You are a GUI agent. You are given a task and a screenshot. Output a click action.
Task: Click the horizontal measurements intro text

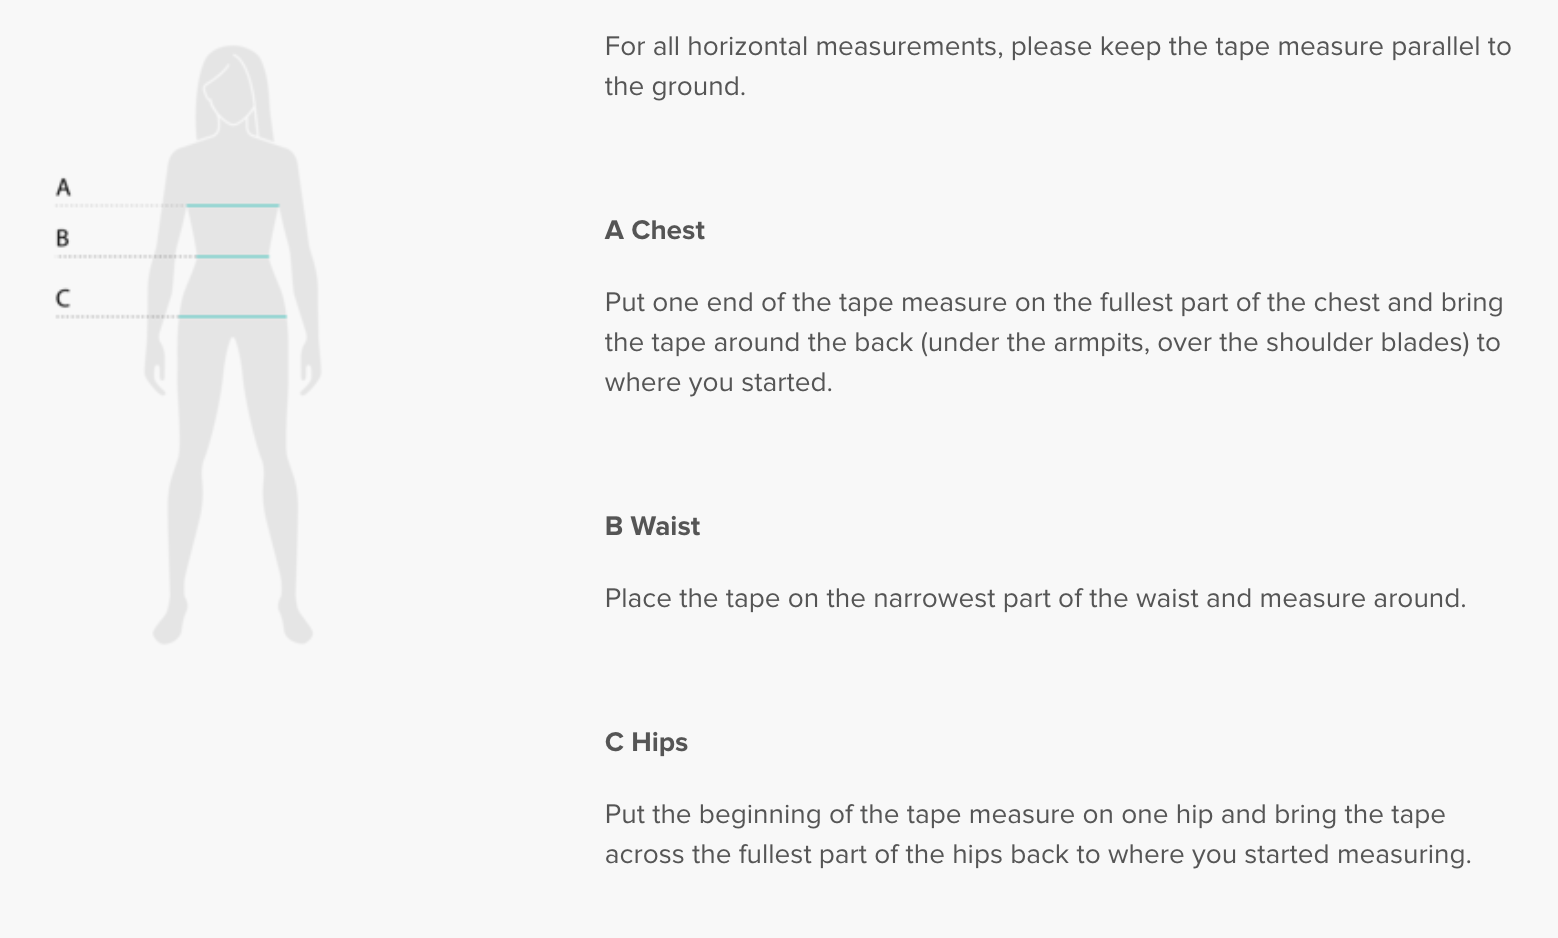[1057, 66]
